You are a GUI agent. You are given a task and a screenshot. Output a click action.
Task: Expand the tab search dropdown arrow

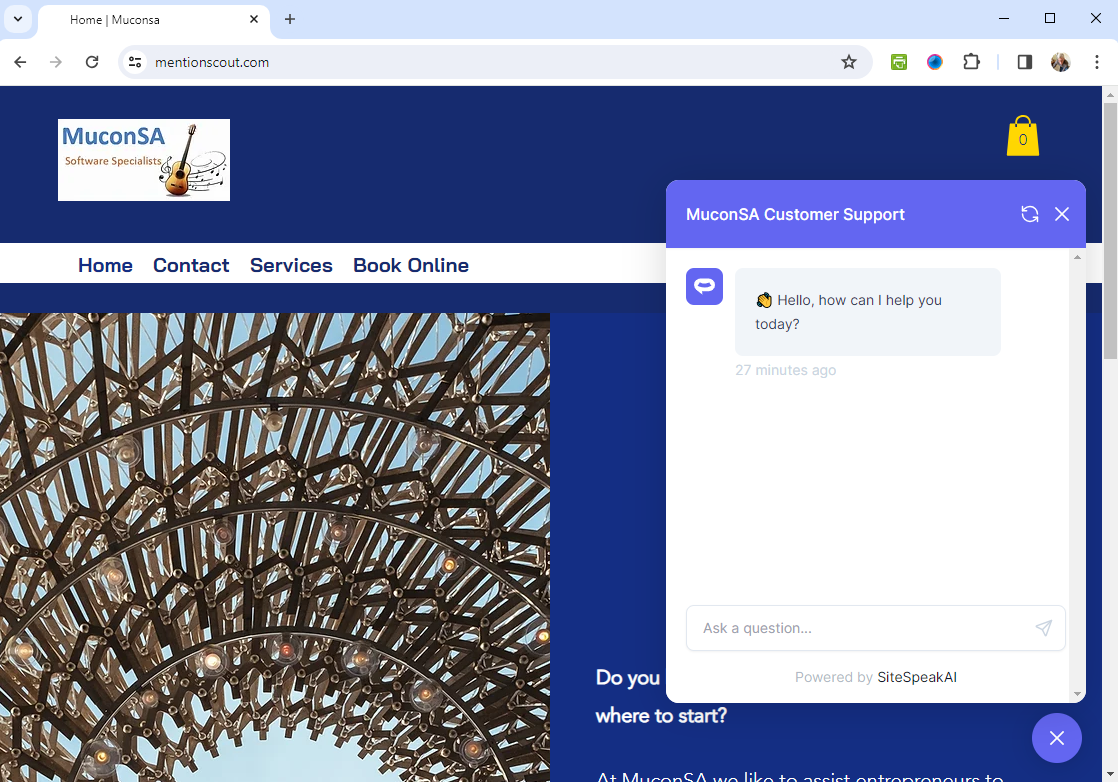[18, 19]
